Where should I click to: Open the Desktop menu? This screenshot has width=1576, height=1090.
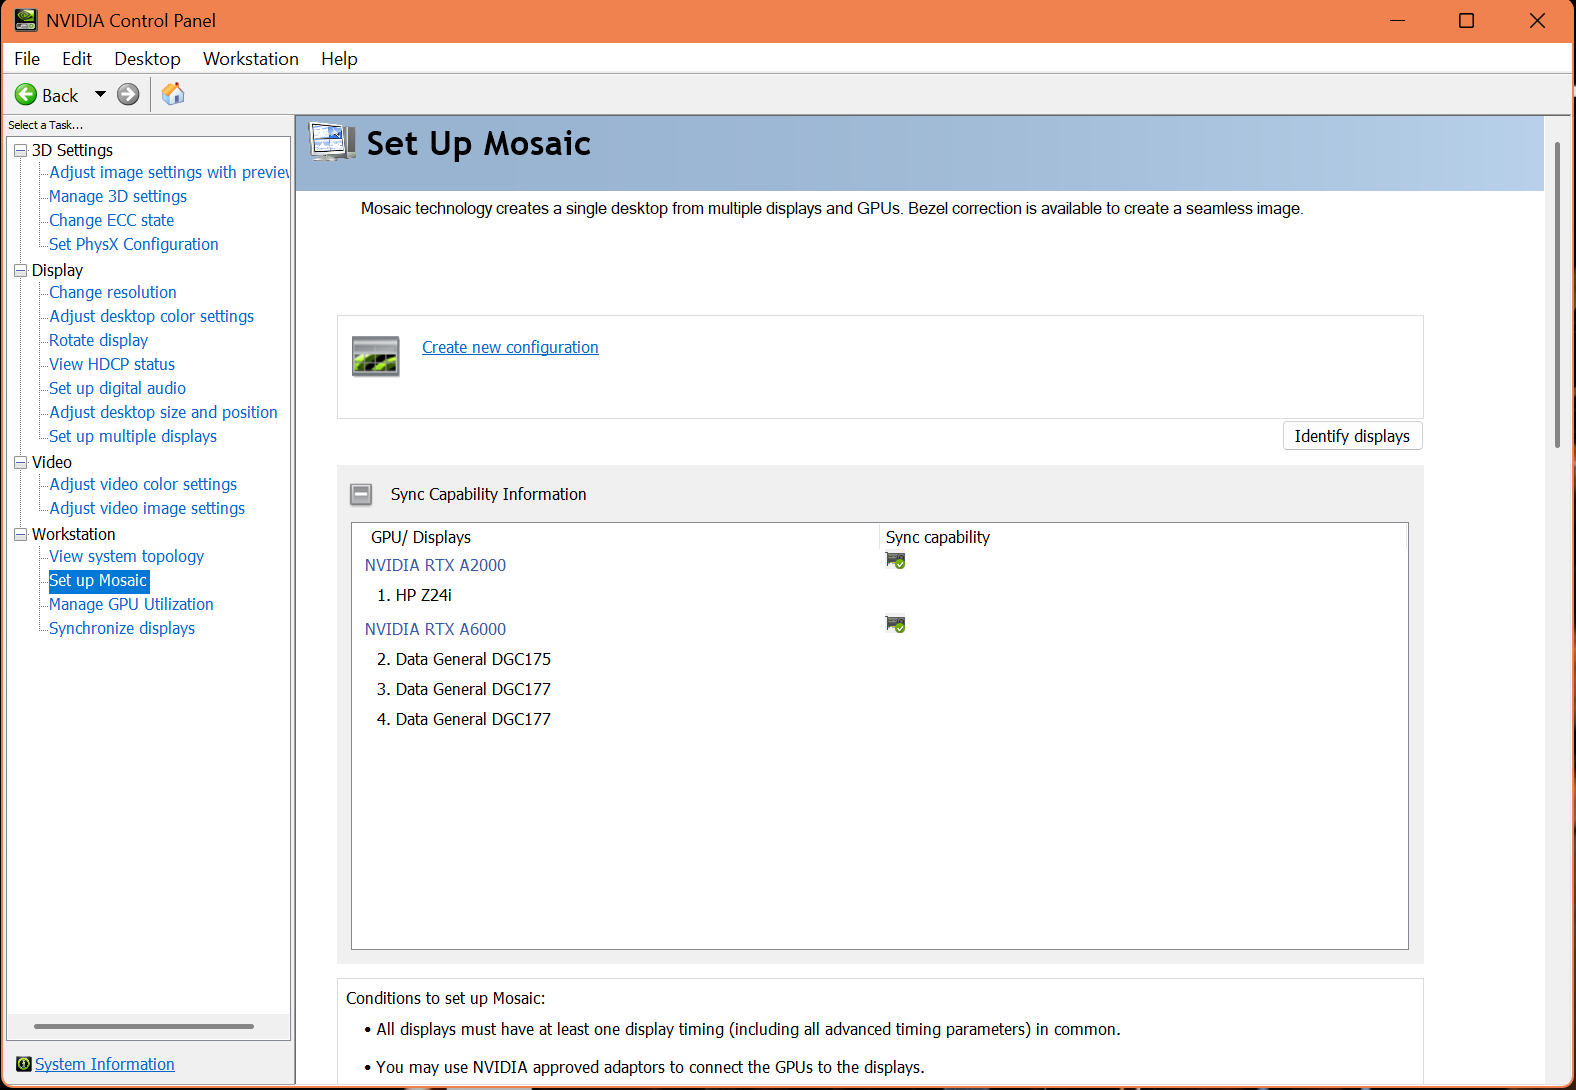(x=147, y=59)
